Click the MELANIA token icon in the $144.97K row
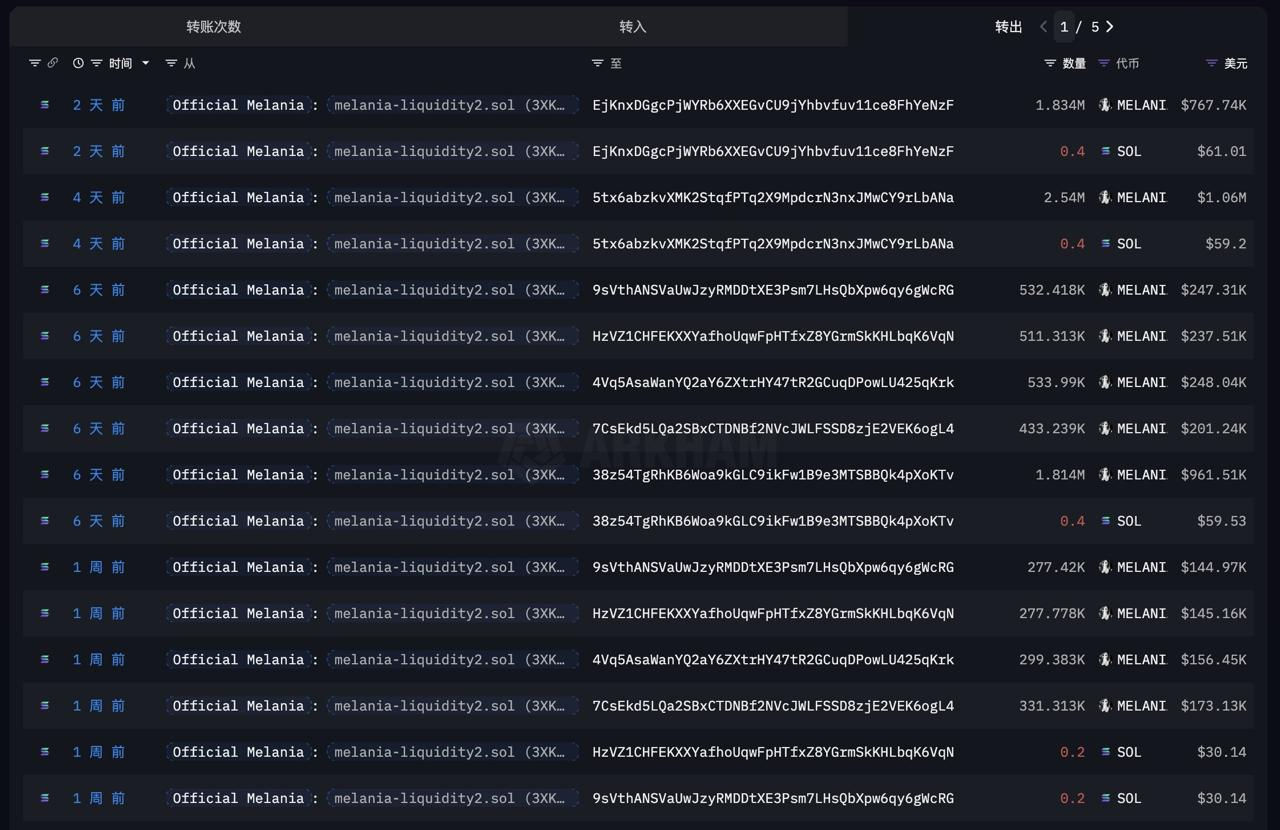This screenshot has height=830, width=1280. pos(1105,567)
